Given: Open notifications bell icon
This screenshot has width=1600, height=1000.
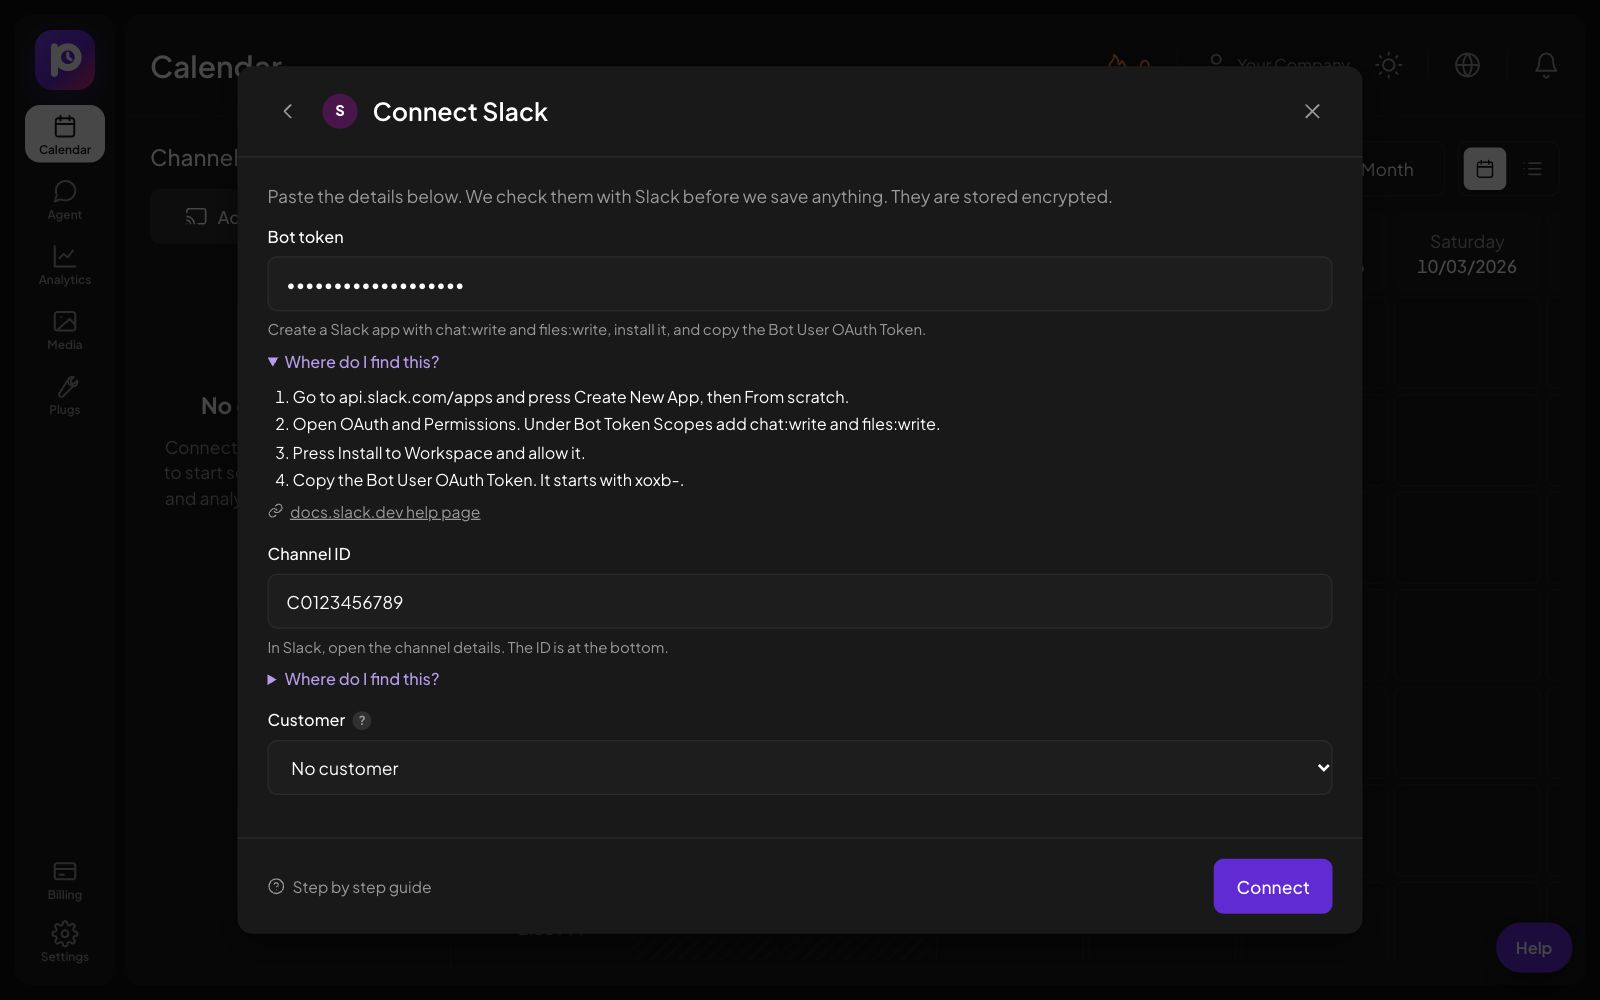Looking at the screenshot, I should coord(1545,65).
